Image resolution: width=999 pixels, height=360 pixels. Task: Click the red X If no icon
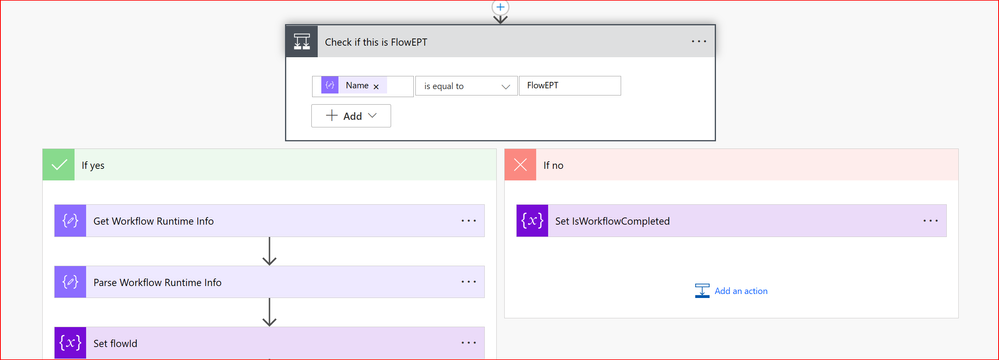521,165
